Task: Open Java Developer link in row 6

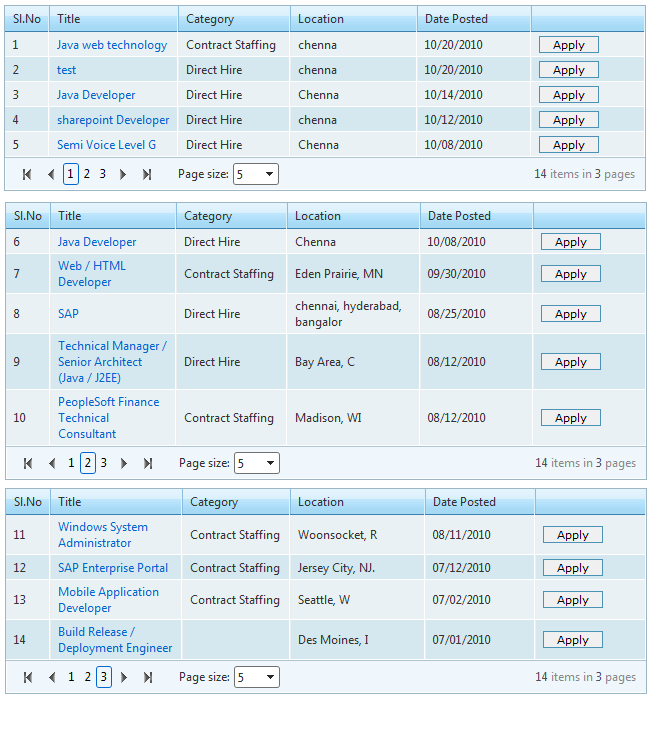Action: tap(97, 242)
